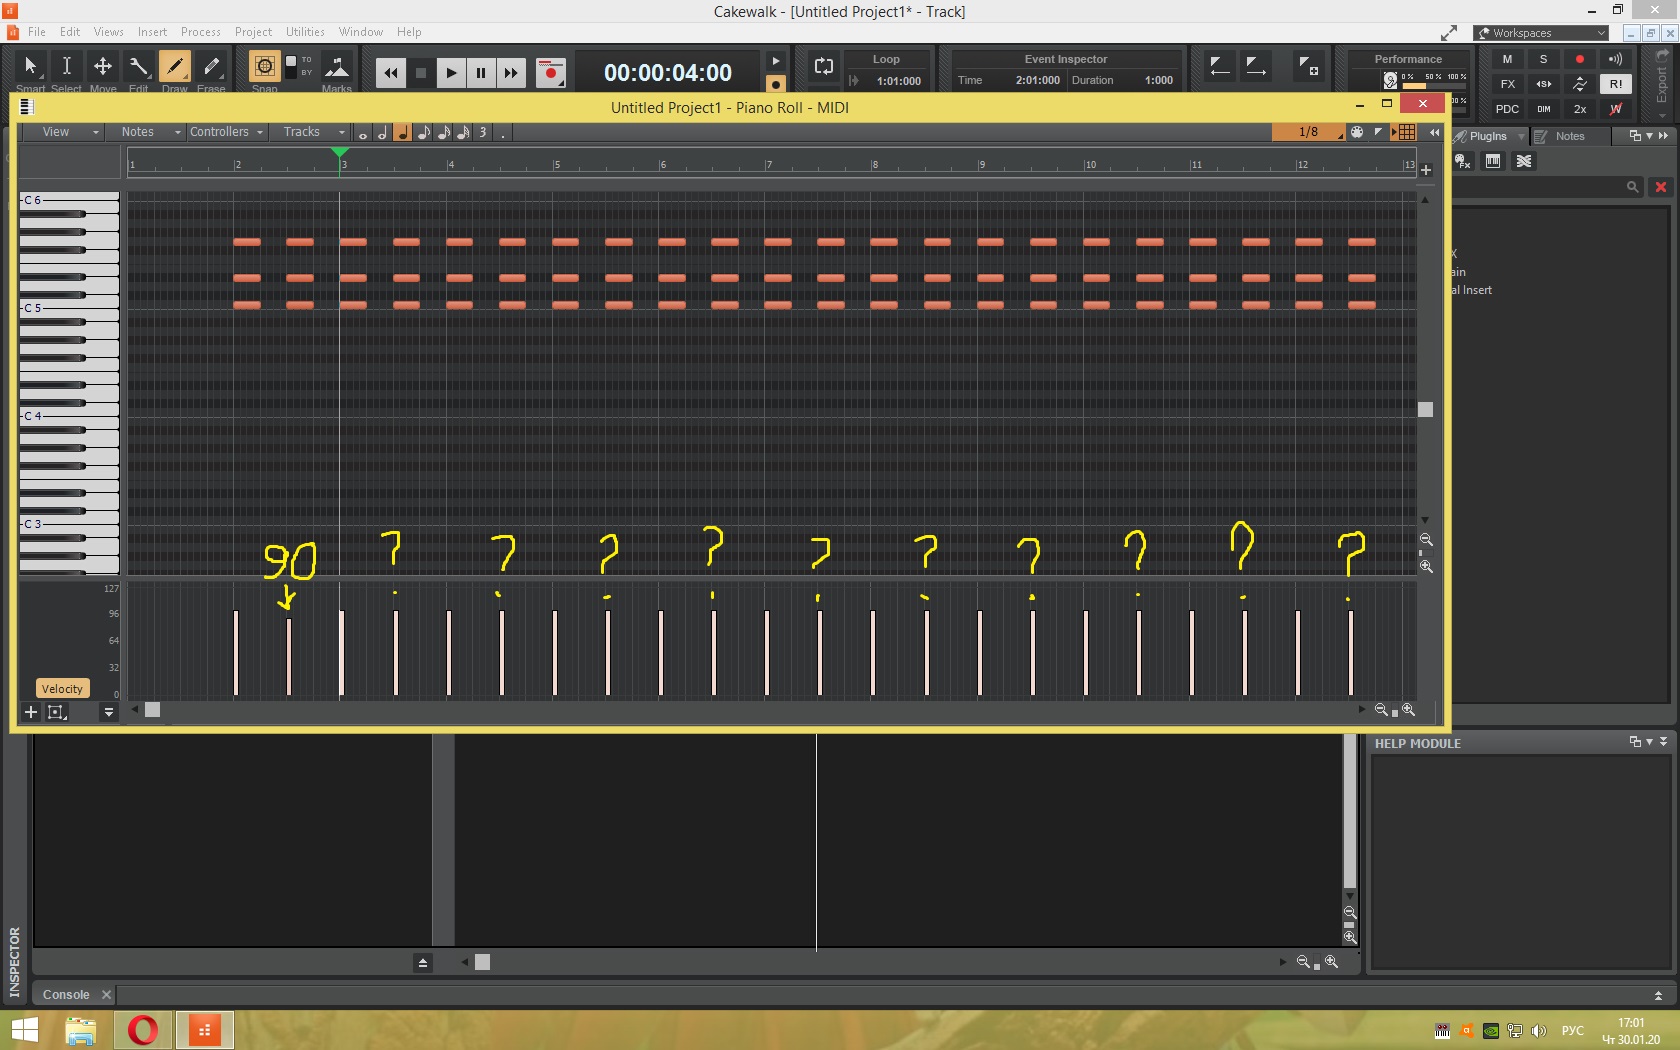
Task: Select eighth note draw duration
Action: tap(423, 133)
